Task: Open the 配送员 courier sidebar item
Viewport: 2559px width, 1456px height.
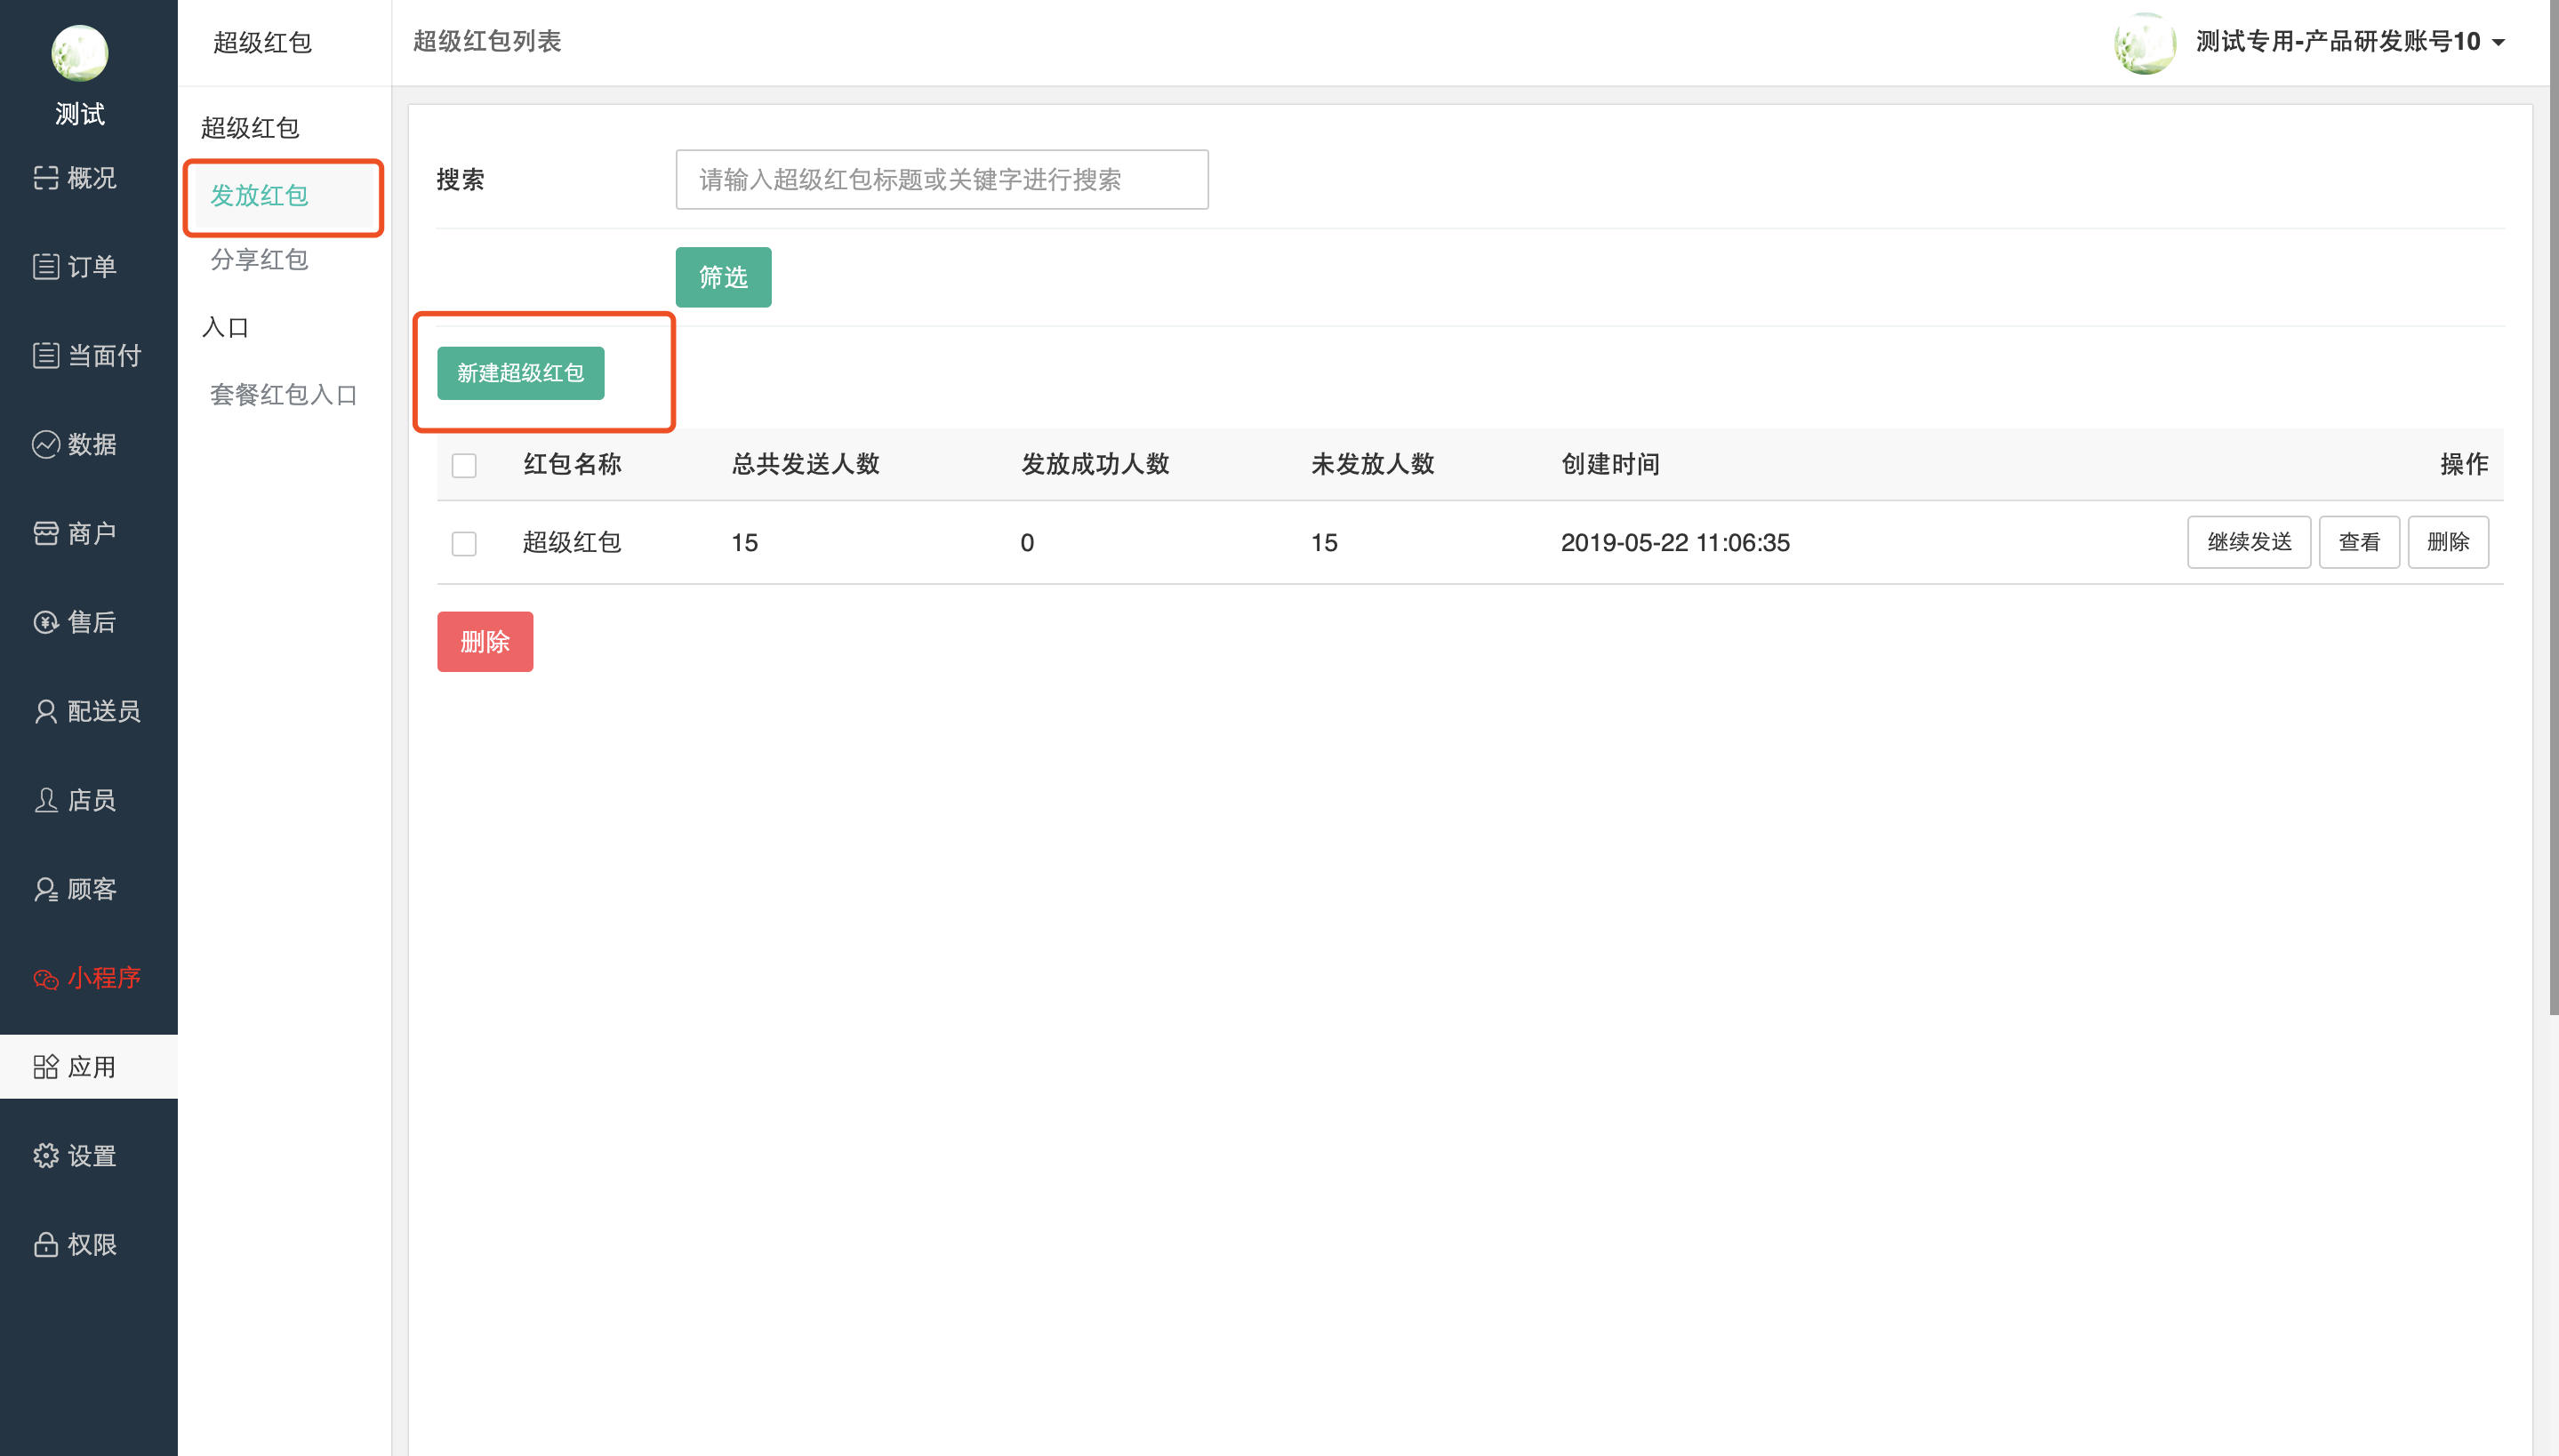Action: [88, 711]
